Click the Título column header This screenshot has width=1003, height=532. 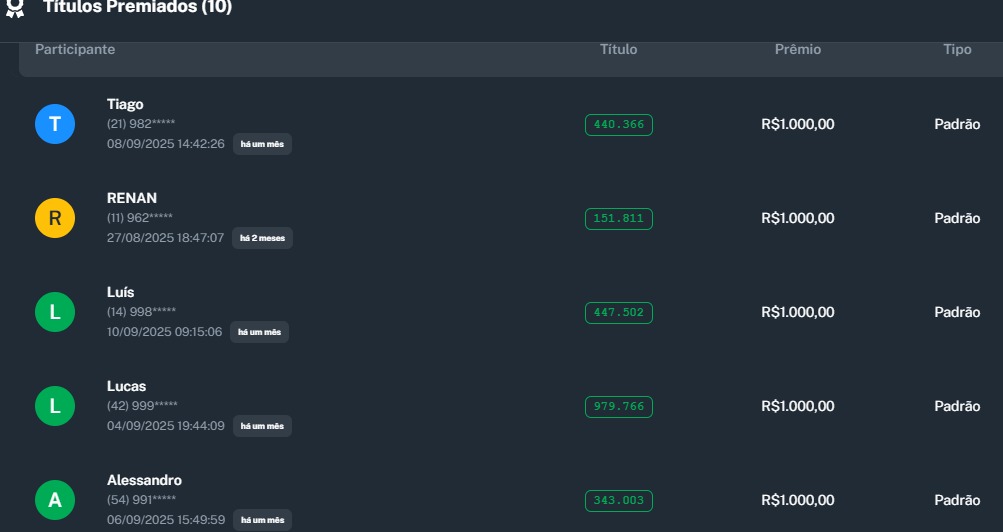tap(618, 49)
